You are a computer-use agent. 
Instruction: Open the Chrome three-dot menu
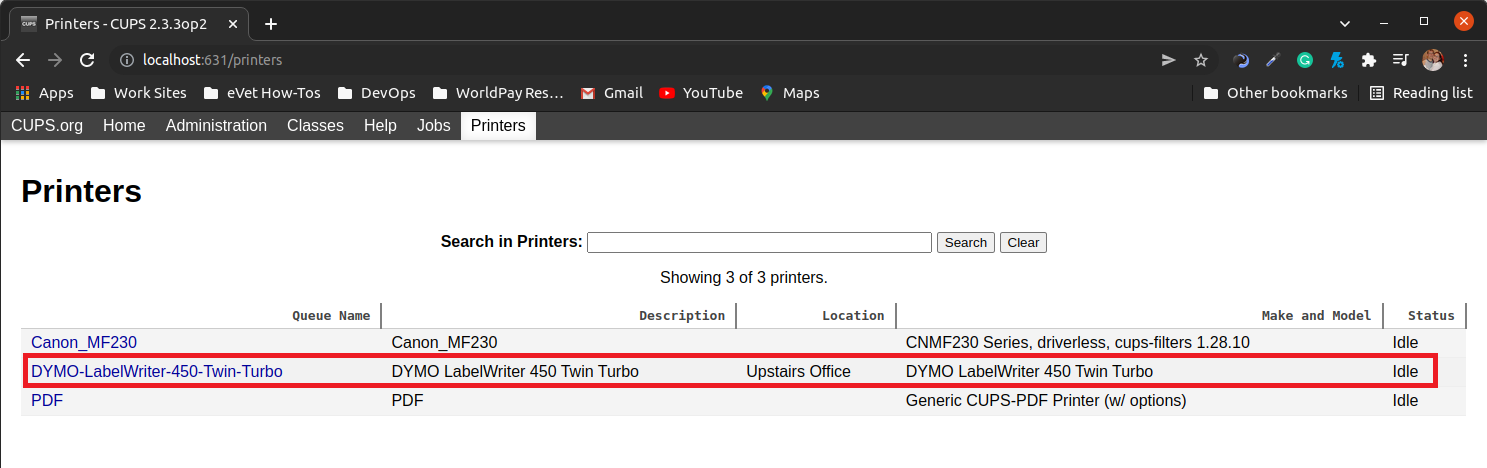1465,60
